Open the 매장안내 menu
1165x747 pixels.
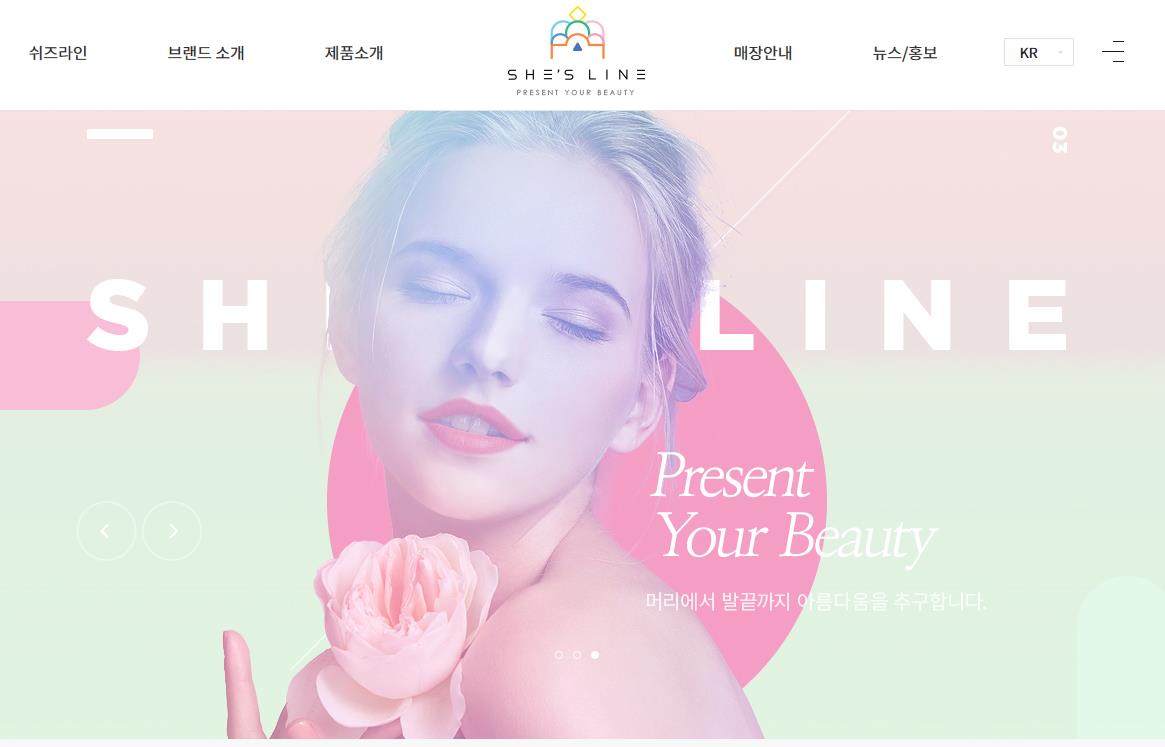pyautogui.click(x=763, y=53)
